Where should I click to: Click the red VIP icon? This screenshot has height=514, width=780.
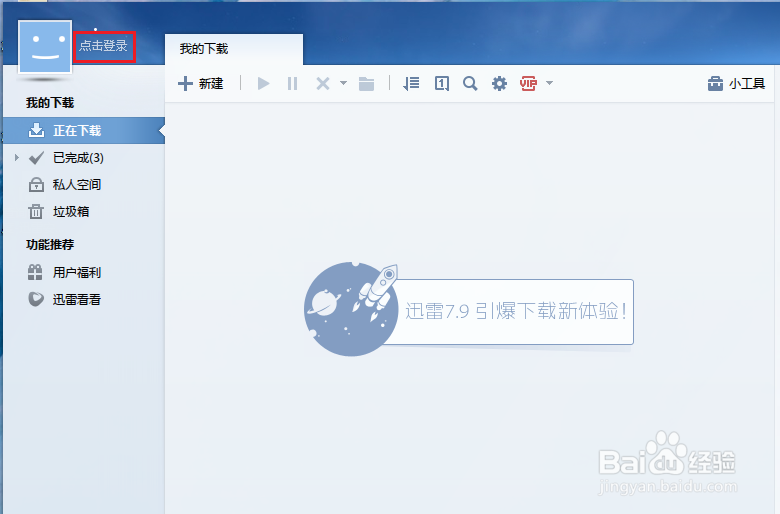pyautogui.click(x=528, y=84)
